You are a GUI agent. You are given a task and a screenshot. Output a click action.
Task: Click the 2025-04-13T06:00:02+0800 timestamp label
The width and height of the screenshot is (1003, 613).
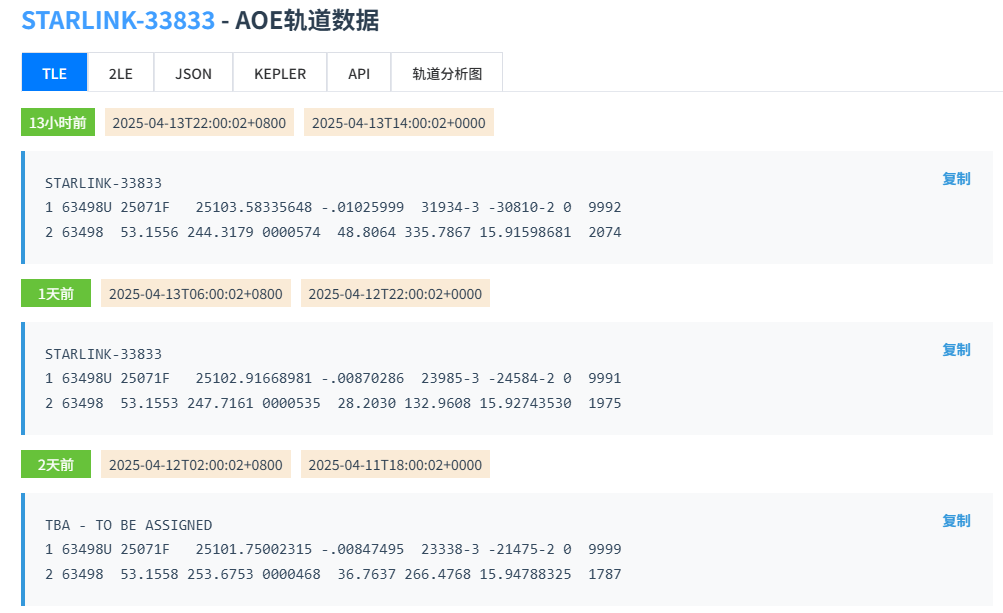pyautogui.click(x=196, y=294)
